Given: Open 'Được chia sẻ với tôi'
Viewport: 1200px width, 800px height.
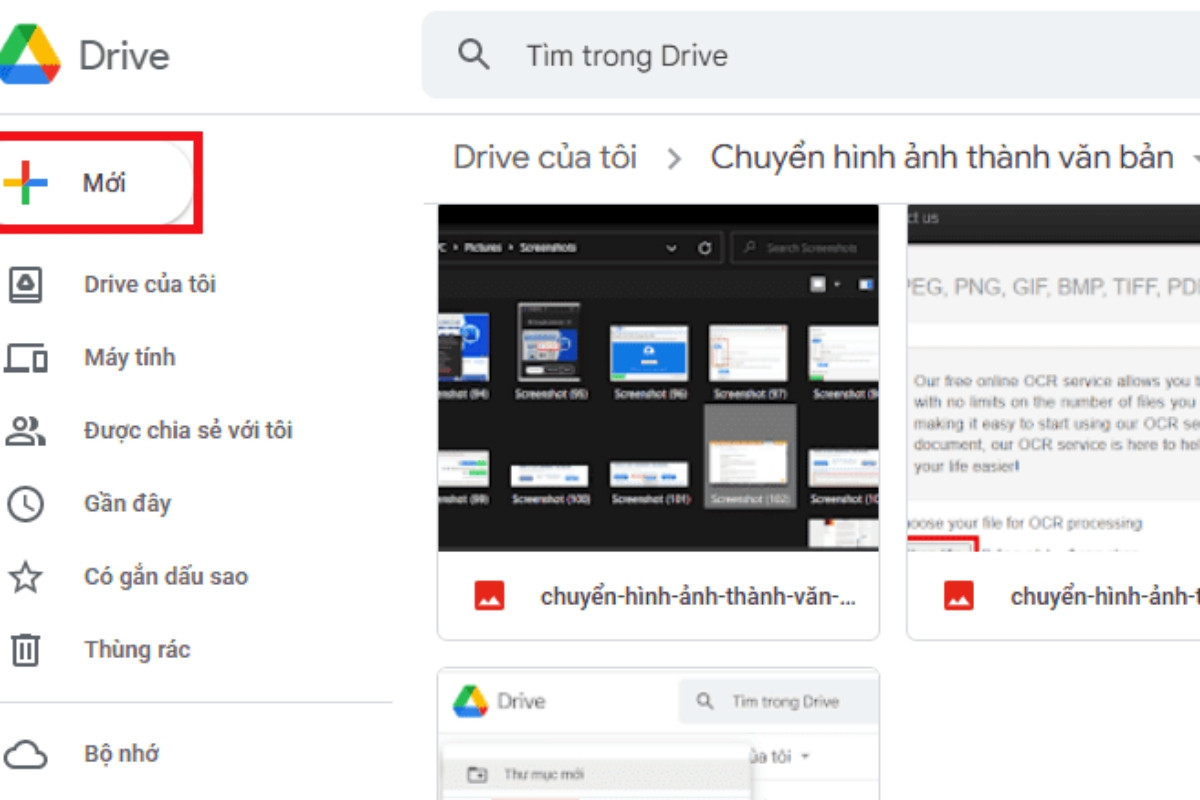Looking at the screenshot, I should point(188,431).
